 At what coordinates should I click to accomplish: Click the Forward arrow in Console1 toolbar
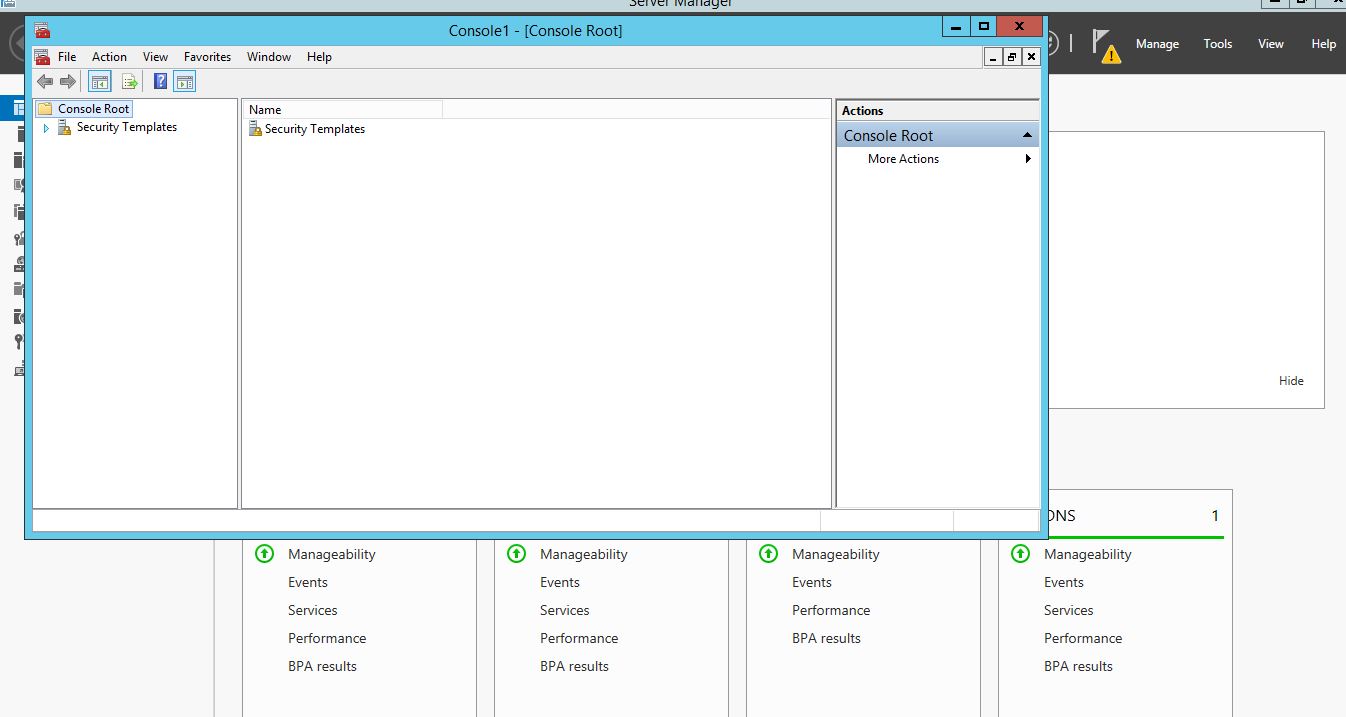[x=68, y=82]
